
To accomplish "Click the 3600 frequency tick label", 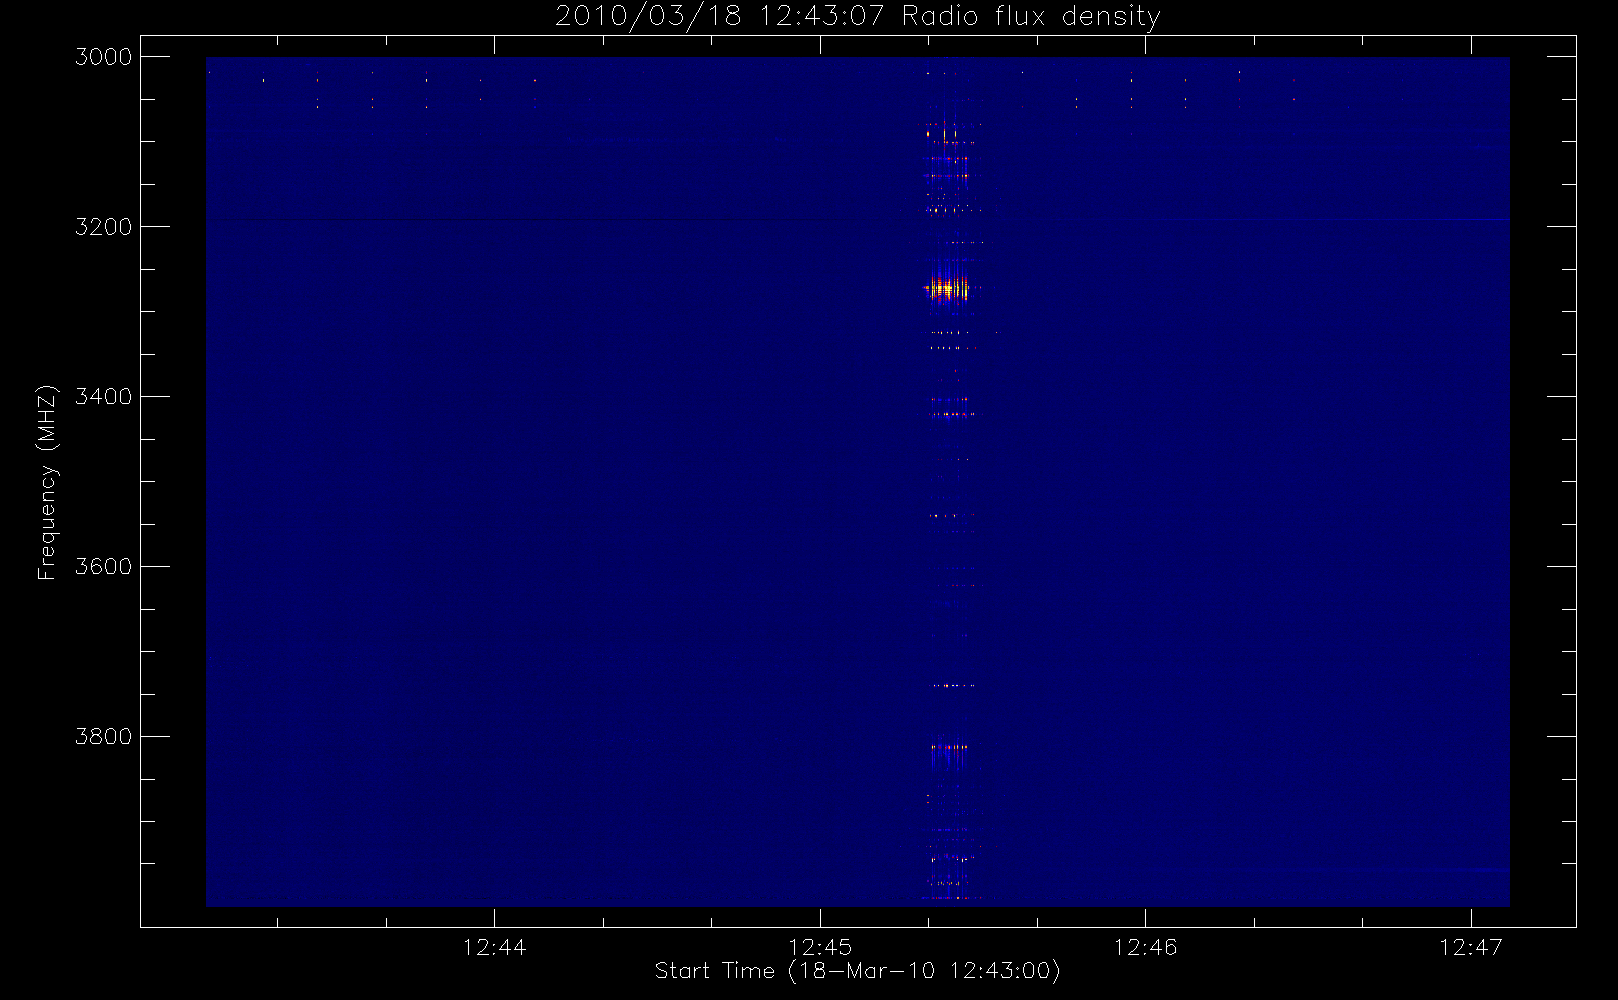I will point(103,567).
